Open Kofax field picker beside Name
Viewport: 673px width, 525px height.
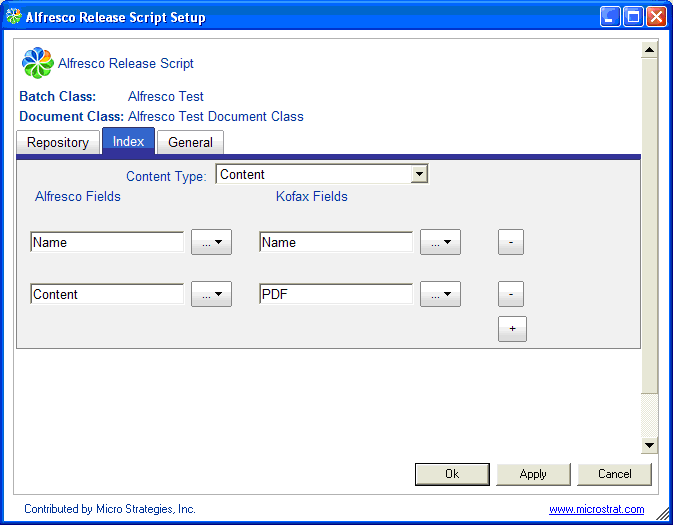tap(440, 242)
